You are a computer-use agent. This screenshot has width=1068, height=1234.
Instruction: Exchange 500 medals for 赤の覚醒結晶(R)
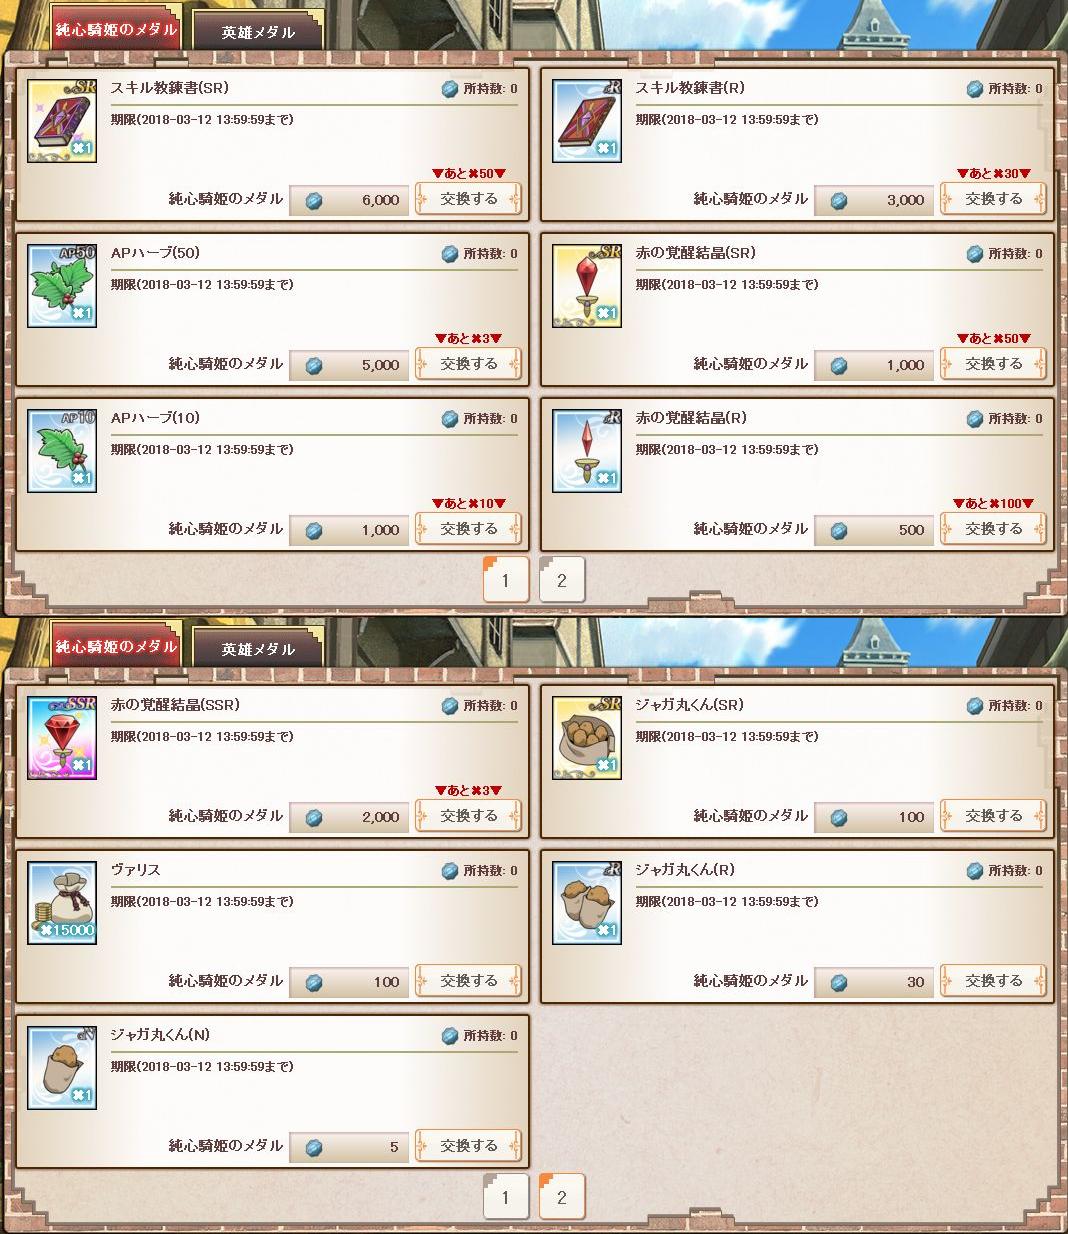click(994, 529)
